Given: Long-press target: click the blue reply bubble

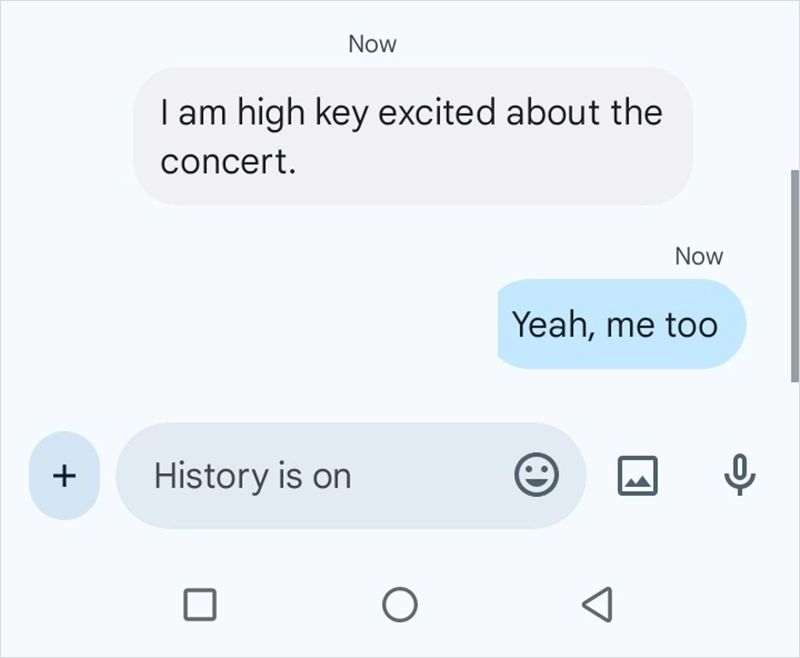Looking at the screenshot, I should 621,324.
